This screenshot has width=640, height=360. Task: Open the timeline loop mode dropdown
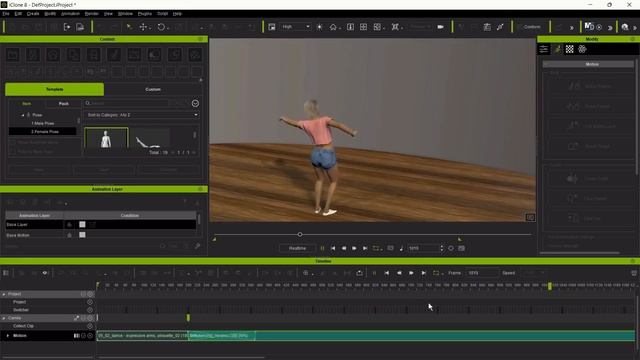(438, 273)
